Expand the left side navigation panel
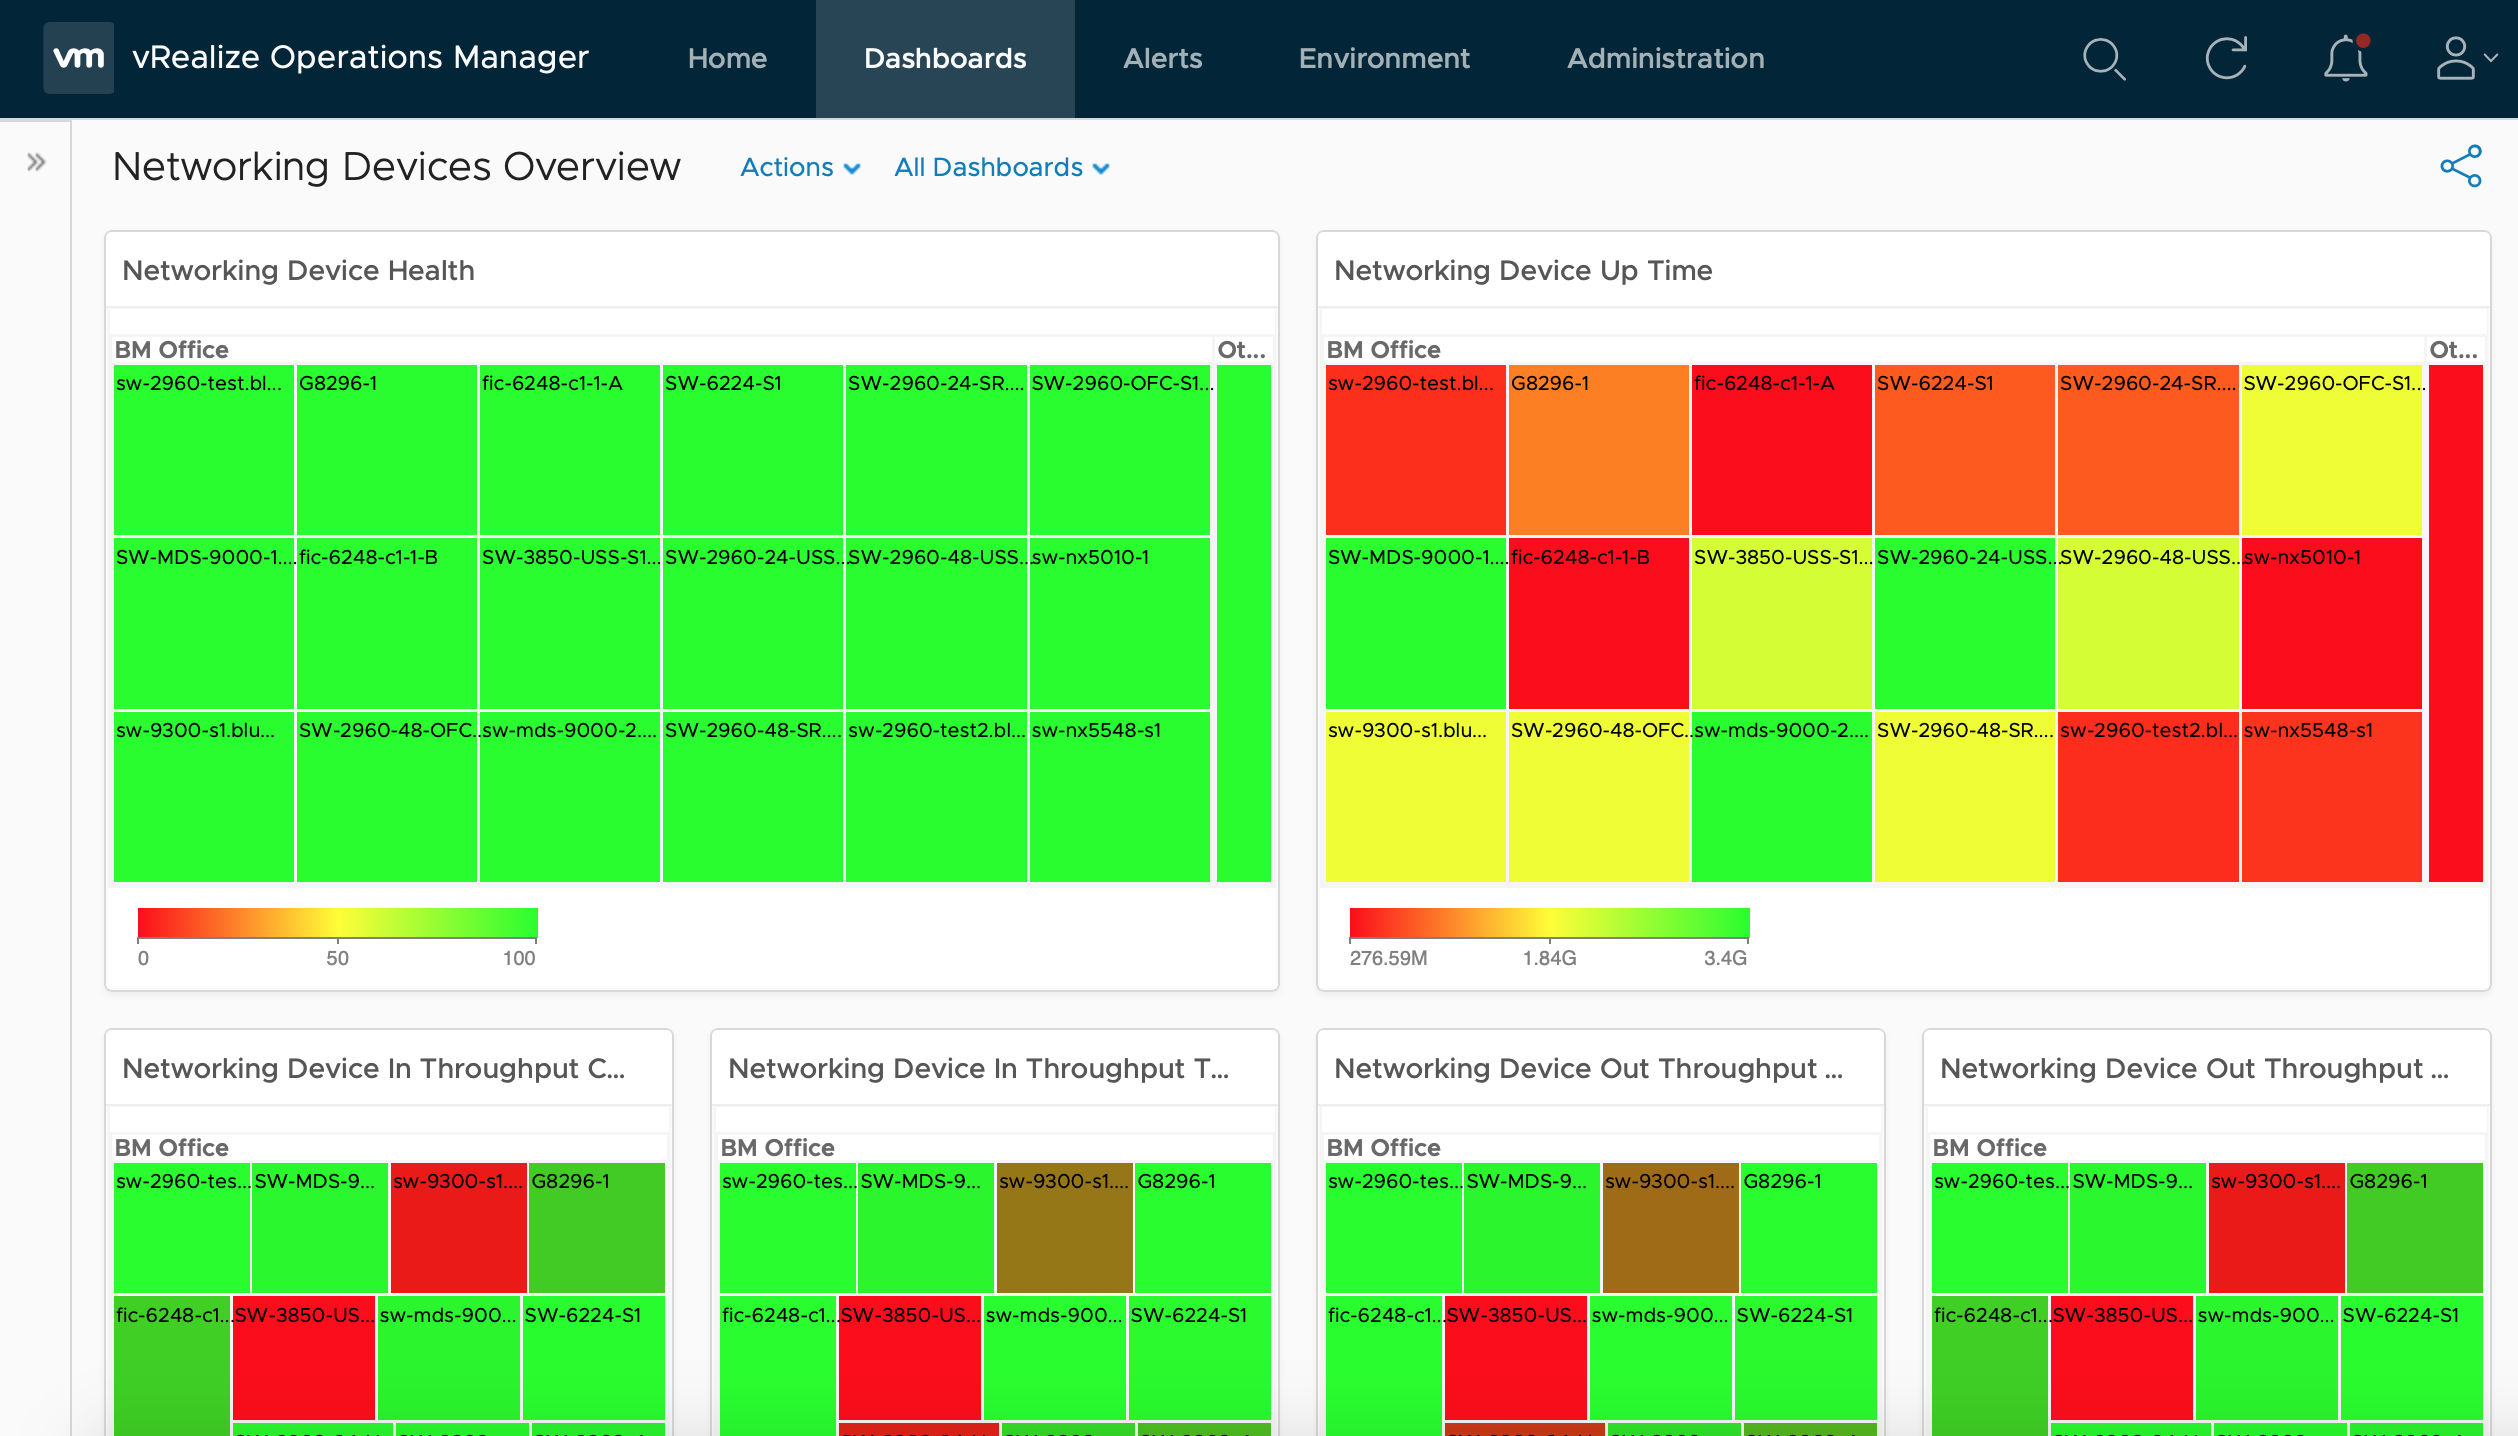 [x=36, y=162]
